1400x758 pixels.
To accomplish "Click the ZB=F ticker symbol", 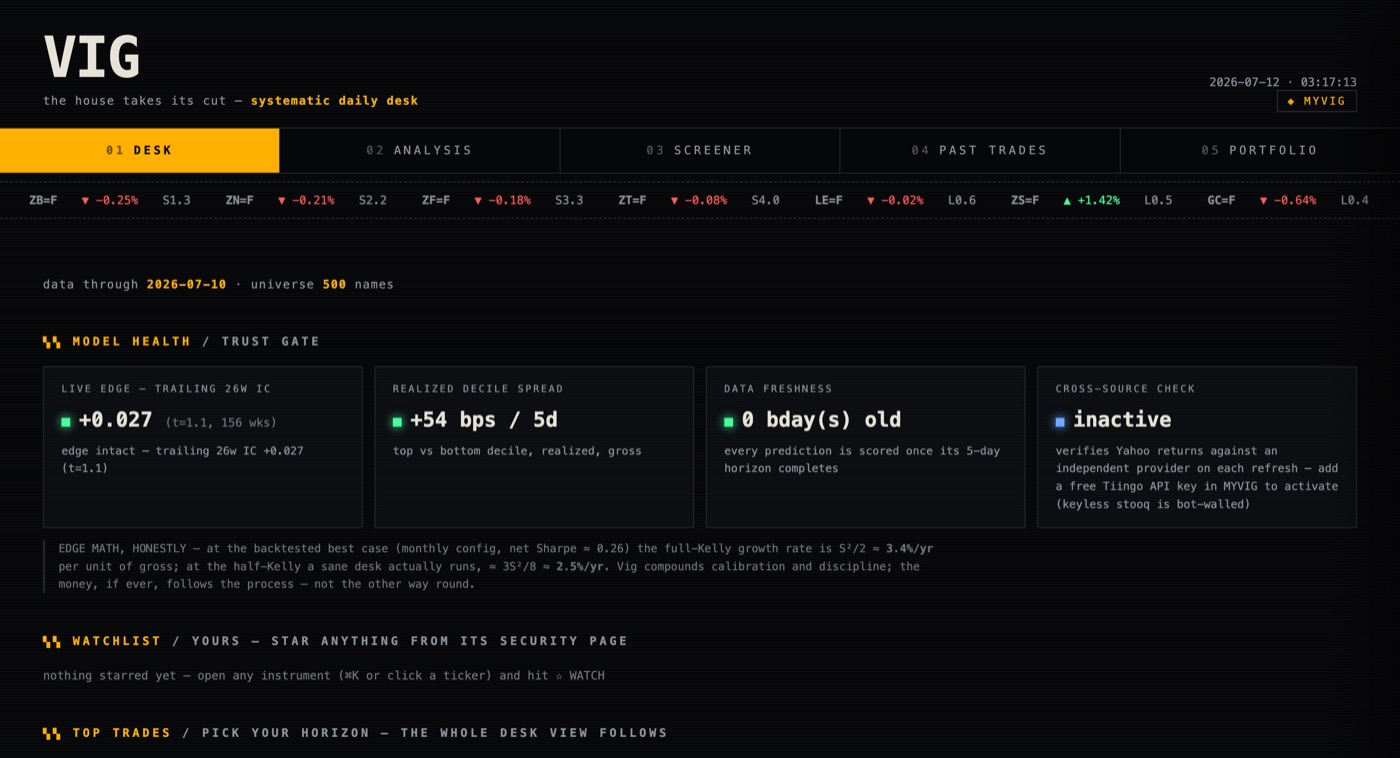I will 43,200.
